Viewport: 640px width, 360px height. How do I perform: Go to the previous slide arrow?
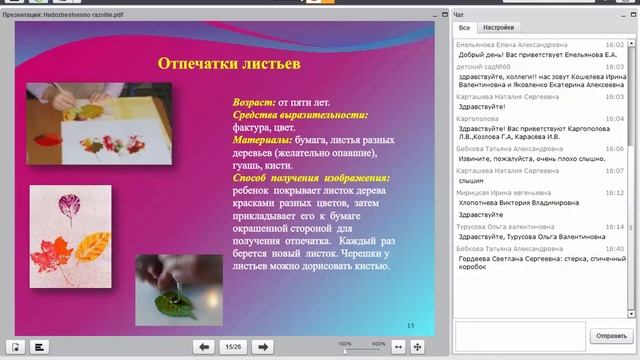pos(204,347)
